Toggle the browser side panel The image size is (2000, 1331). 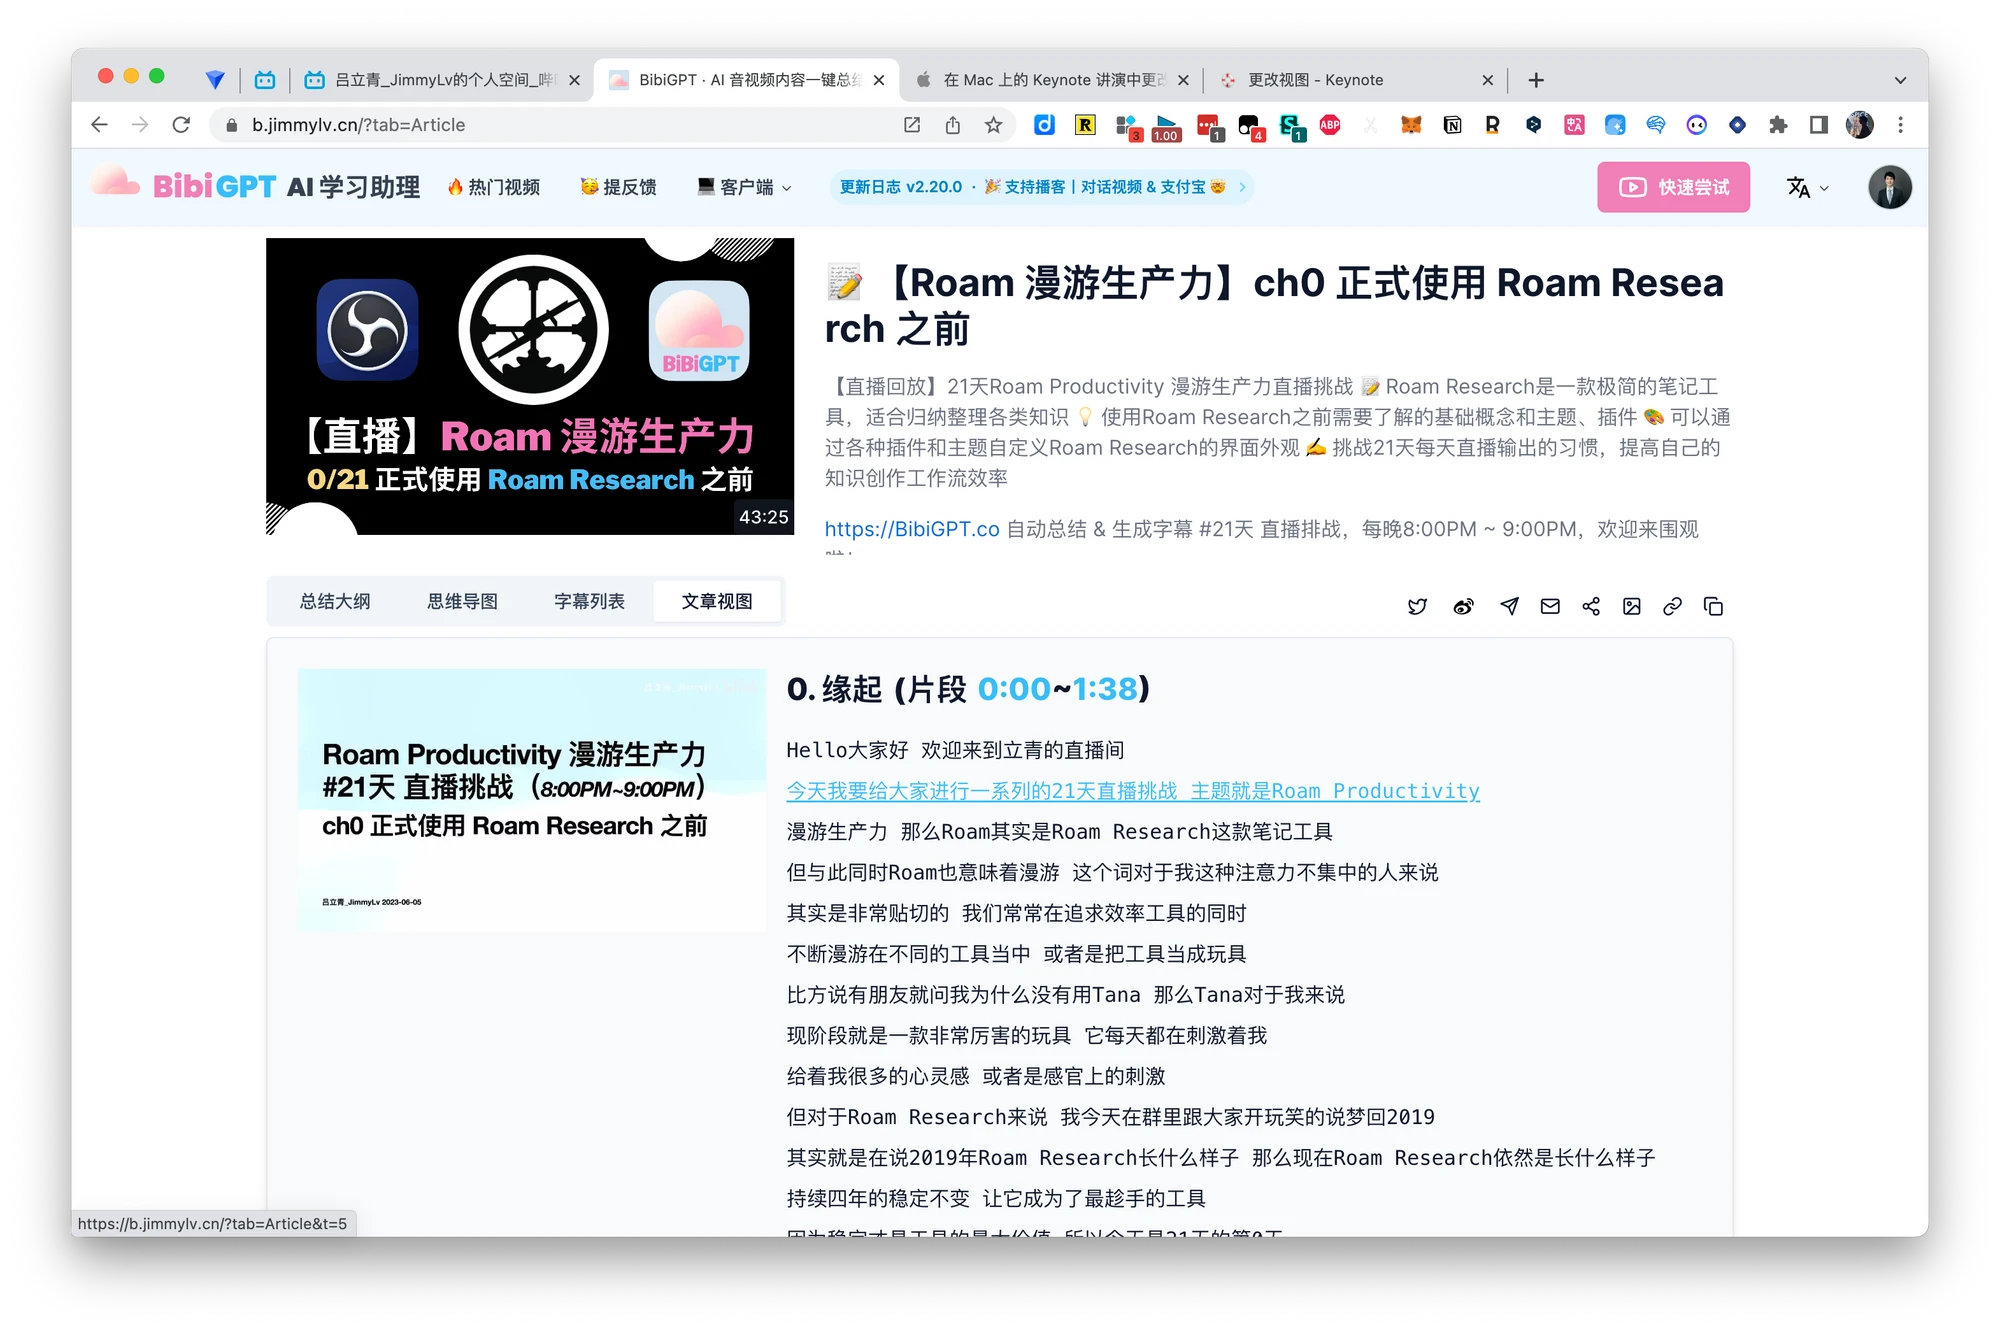pos(1819,125)
